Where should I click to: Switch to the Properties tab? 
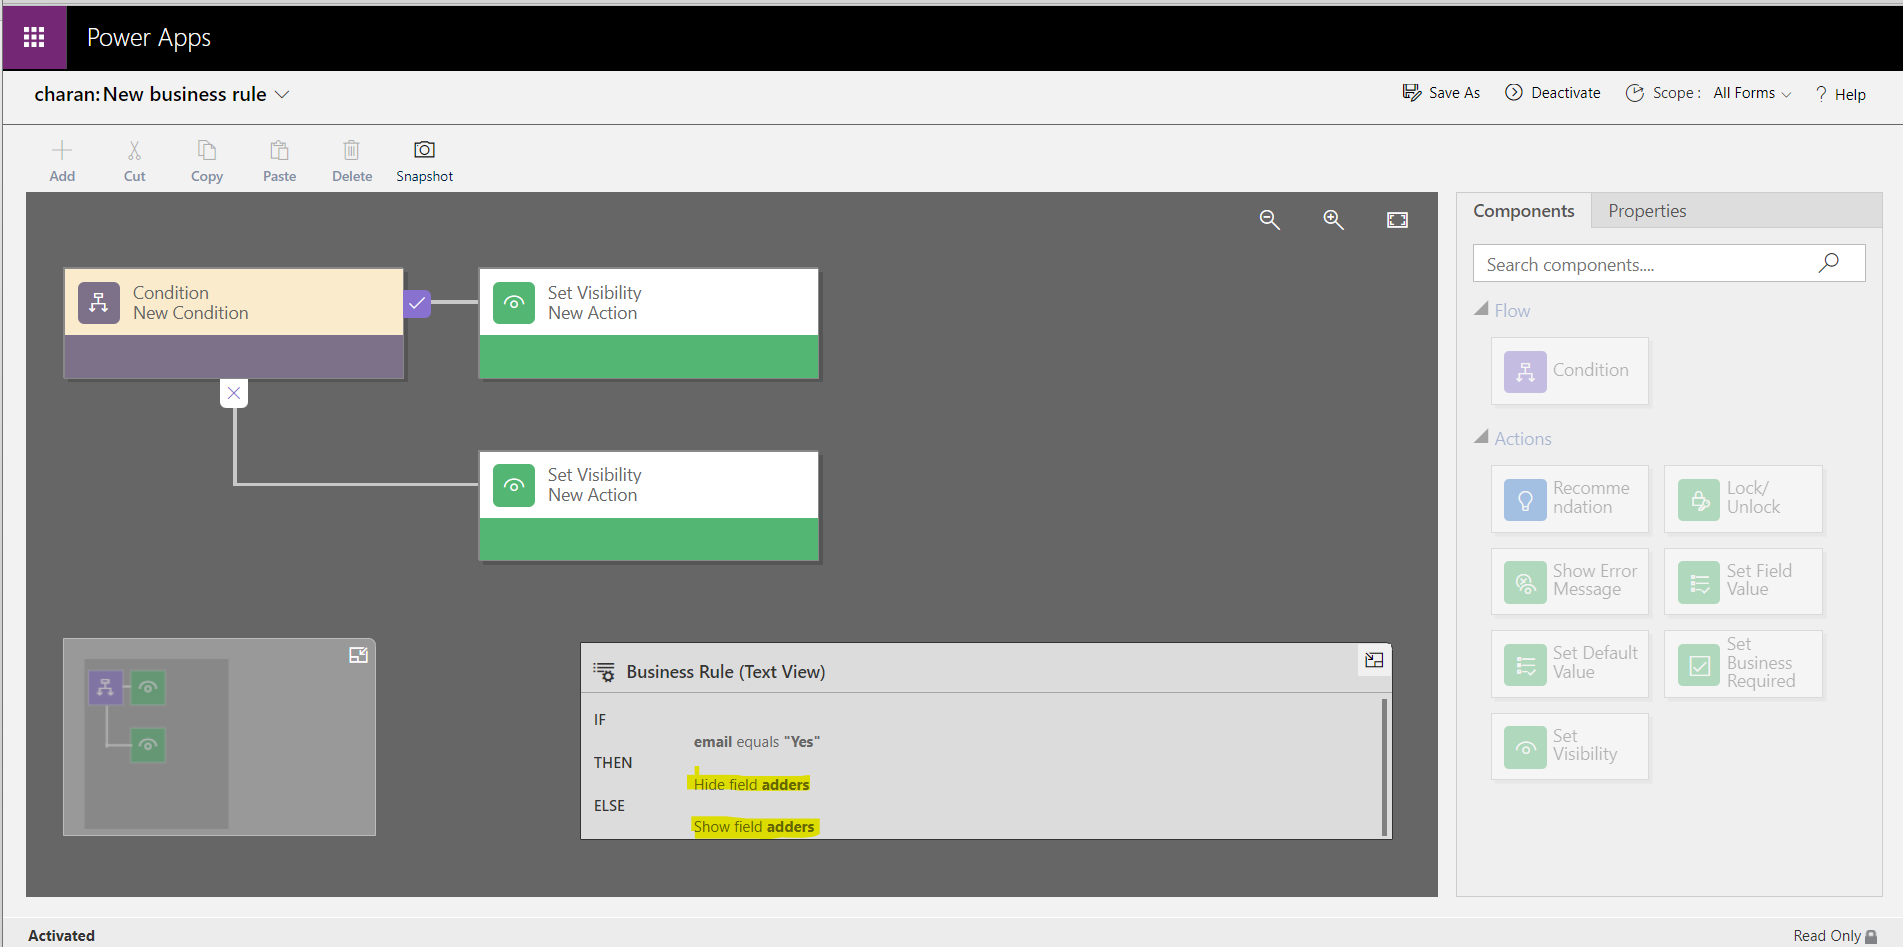1647,211
